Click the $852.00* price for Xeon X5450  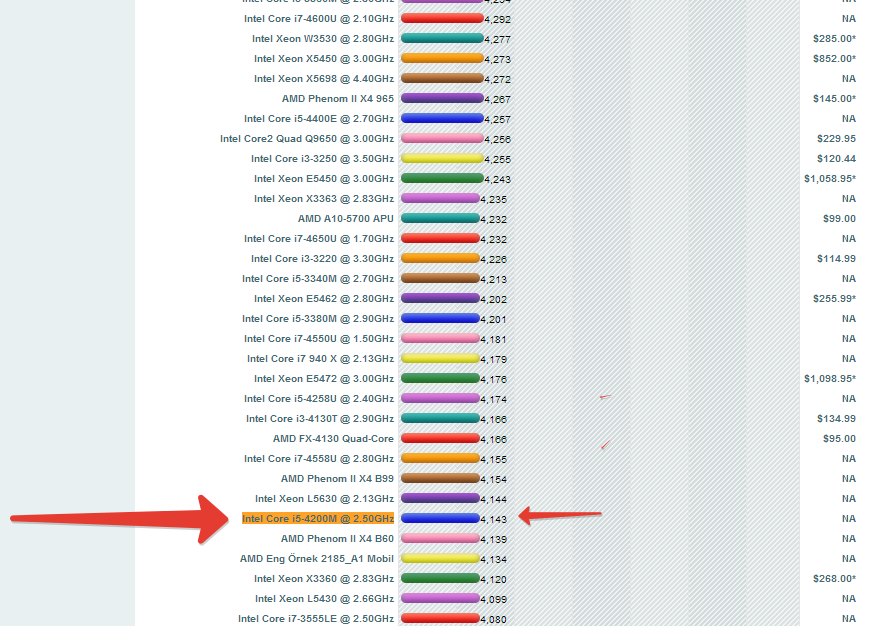pyautogui.click(x=834, y=59)
